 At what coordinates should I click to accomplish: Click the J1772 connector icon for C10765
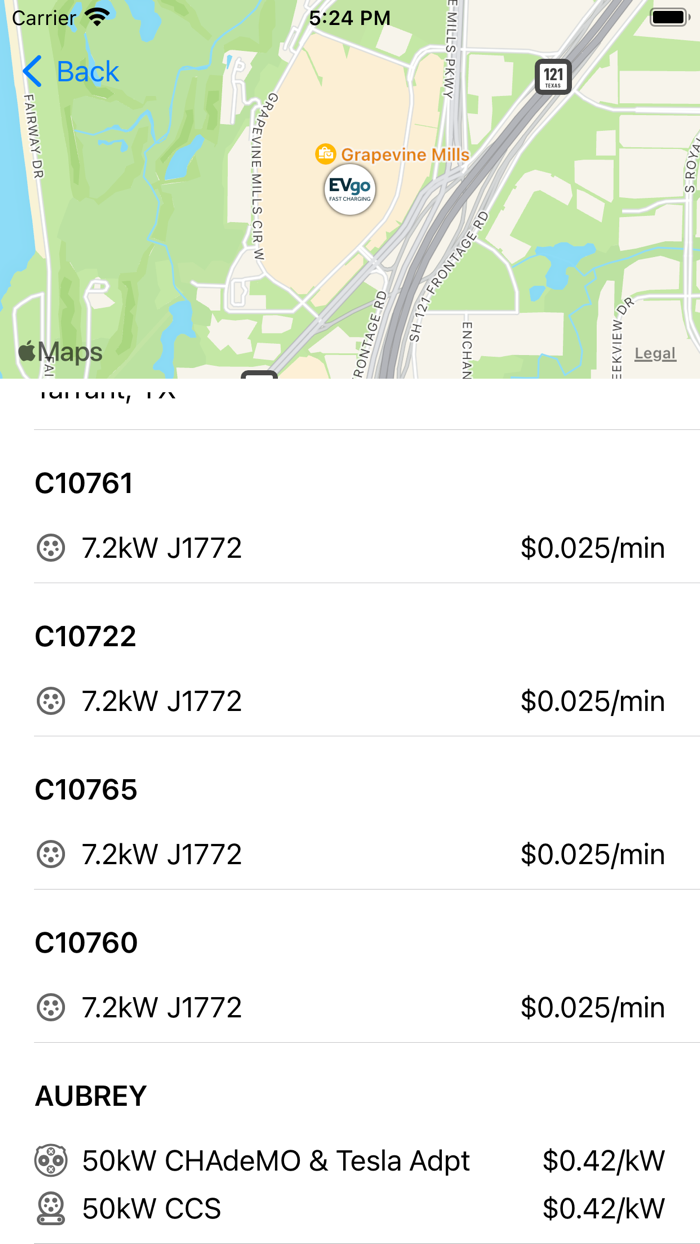click(50, 854)
